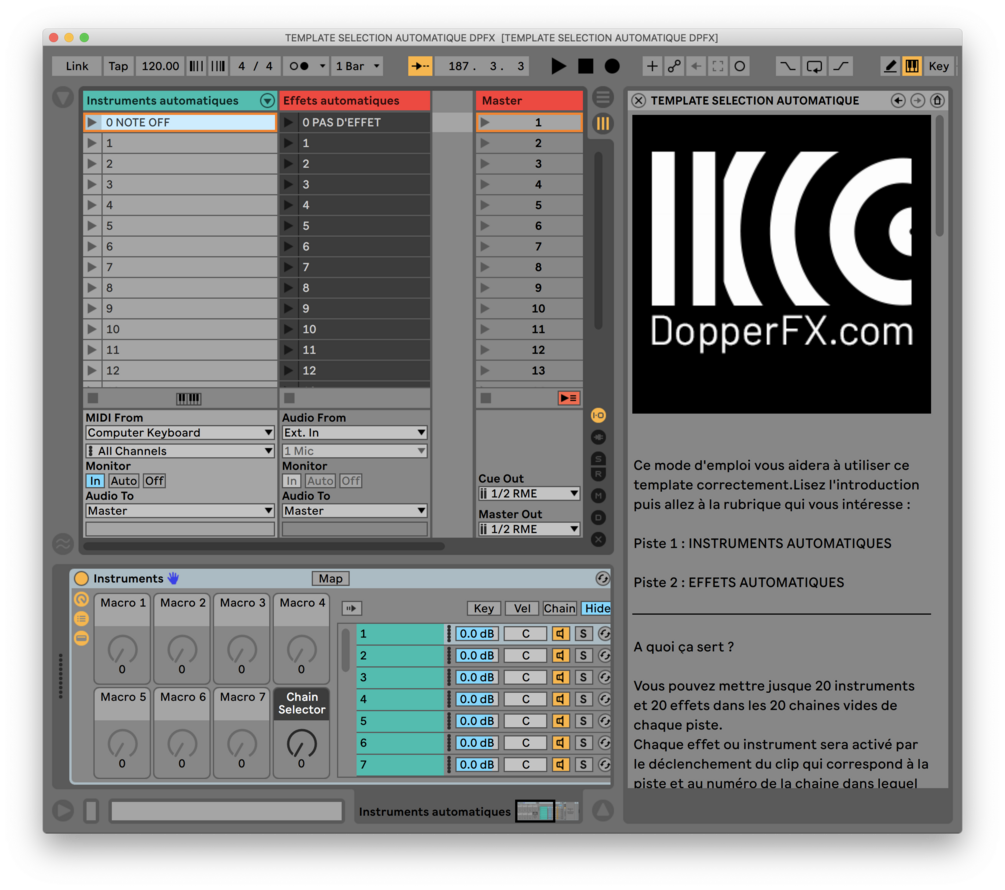This screenshot has width=1005, height=890.
Task: Launch Master scene 5
Action: point(485,205)
